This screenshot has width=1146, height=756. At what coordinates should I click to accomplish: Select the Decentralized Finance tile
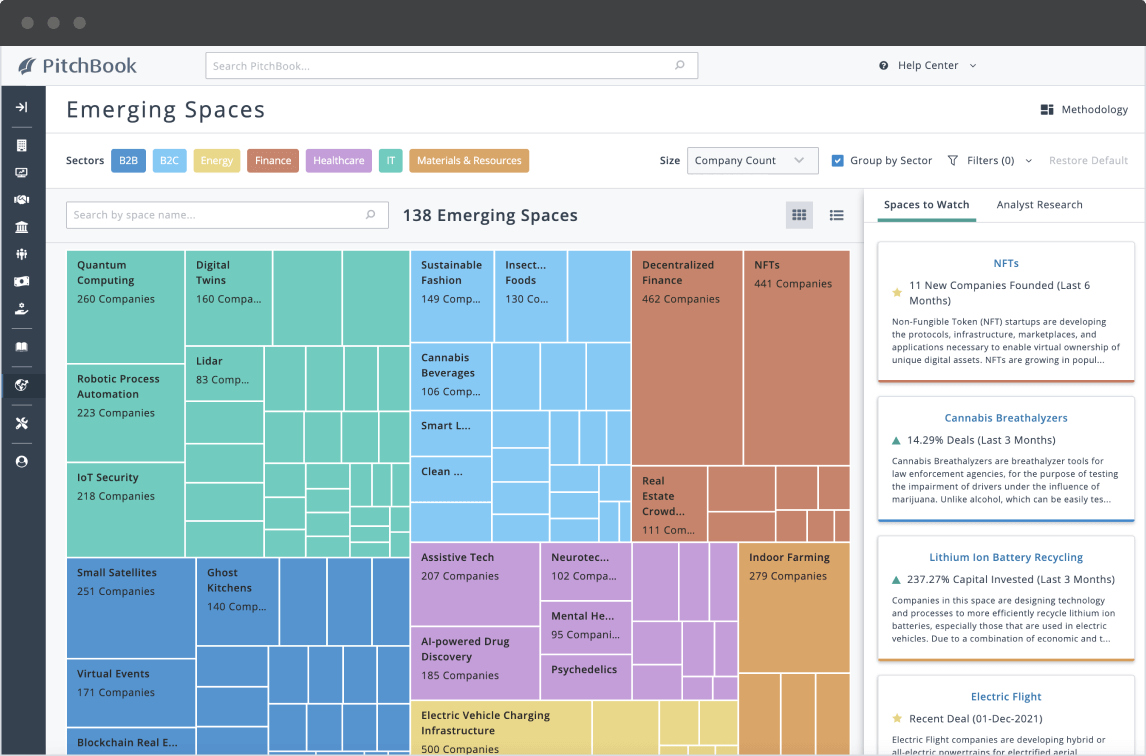coord(687,358)
